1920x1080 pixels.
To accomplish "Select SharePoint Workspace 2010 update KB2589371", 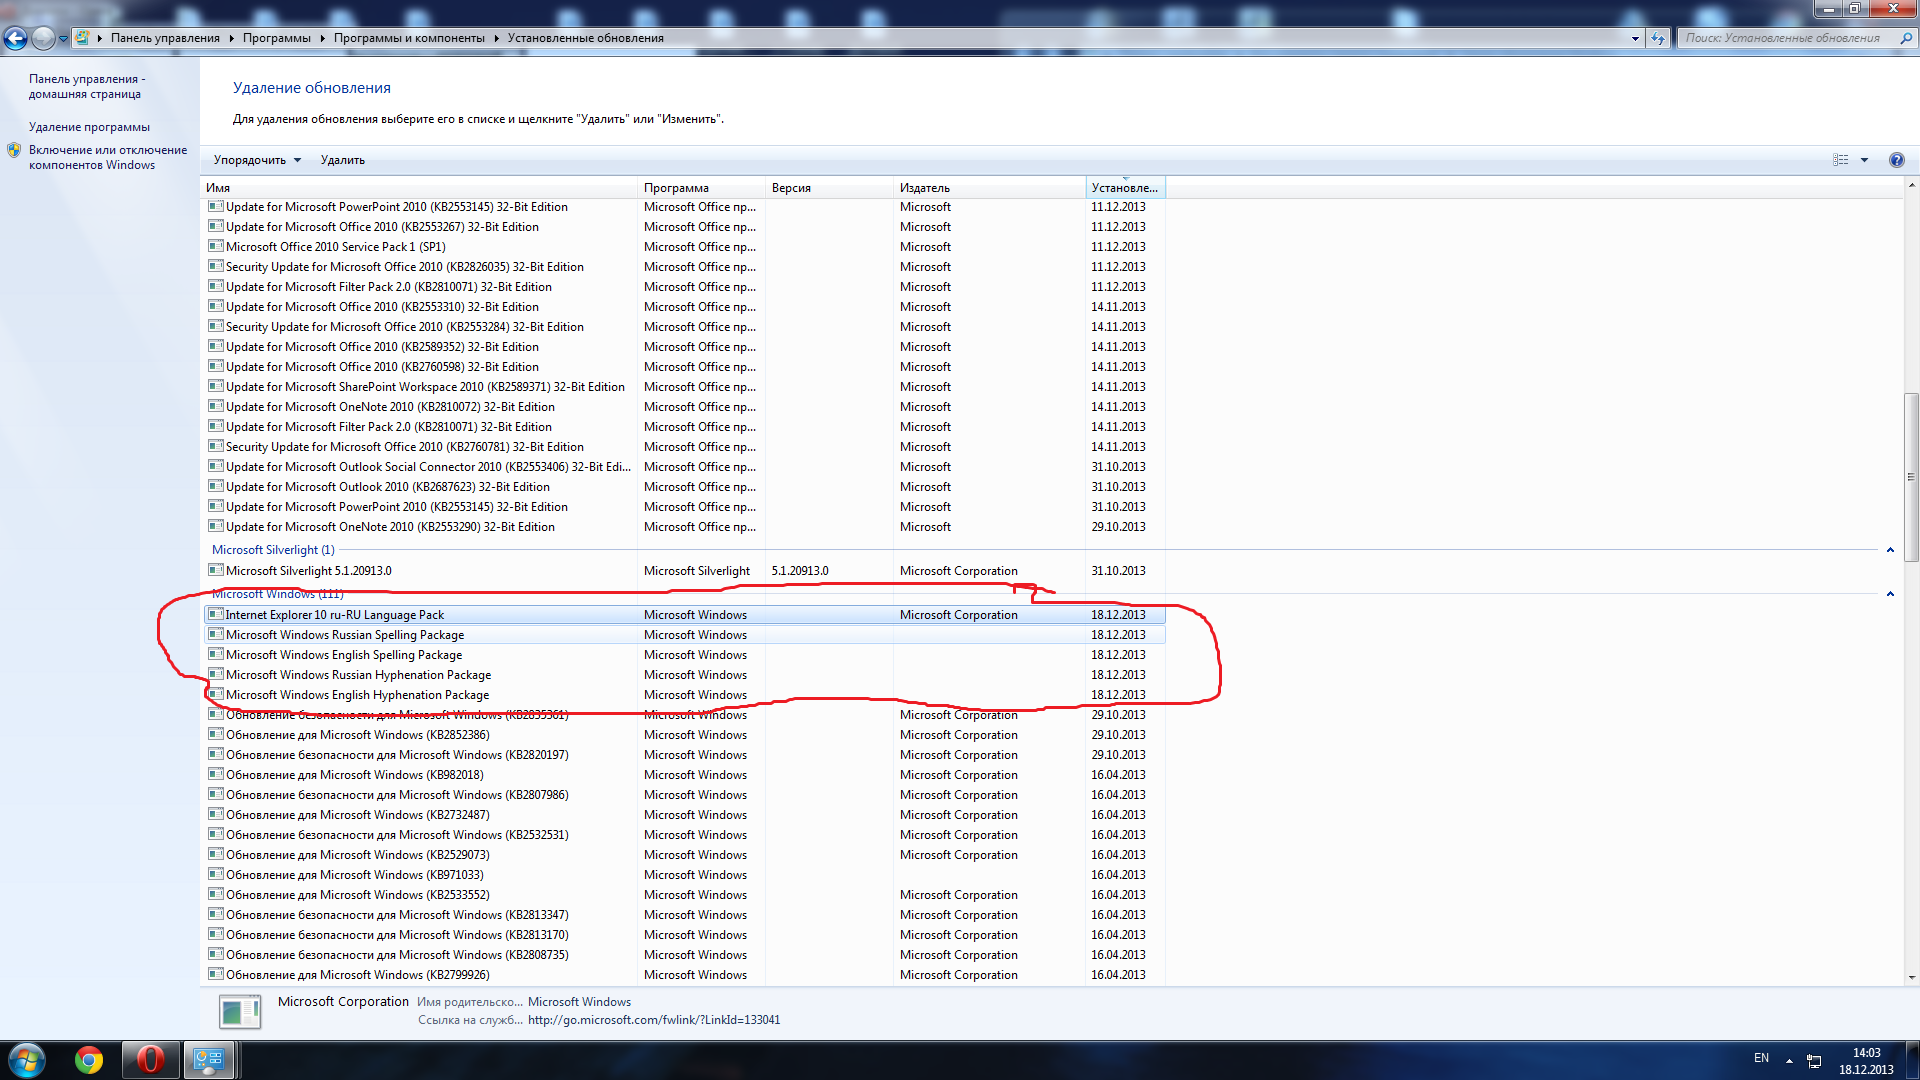I will tap(685, 387).
